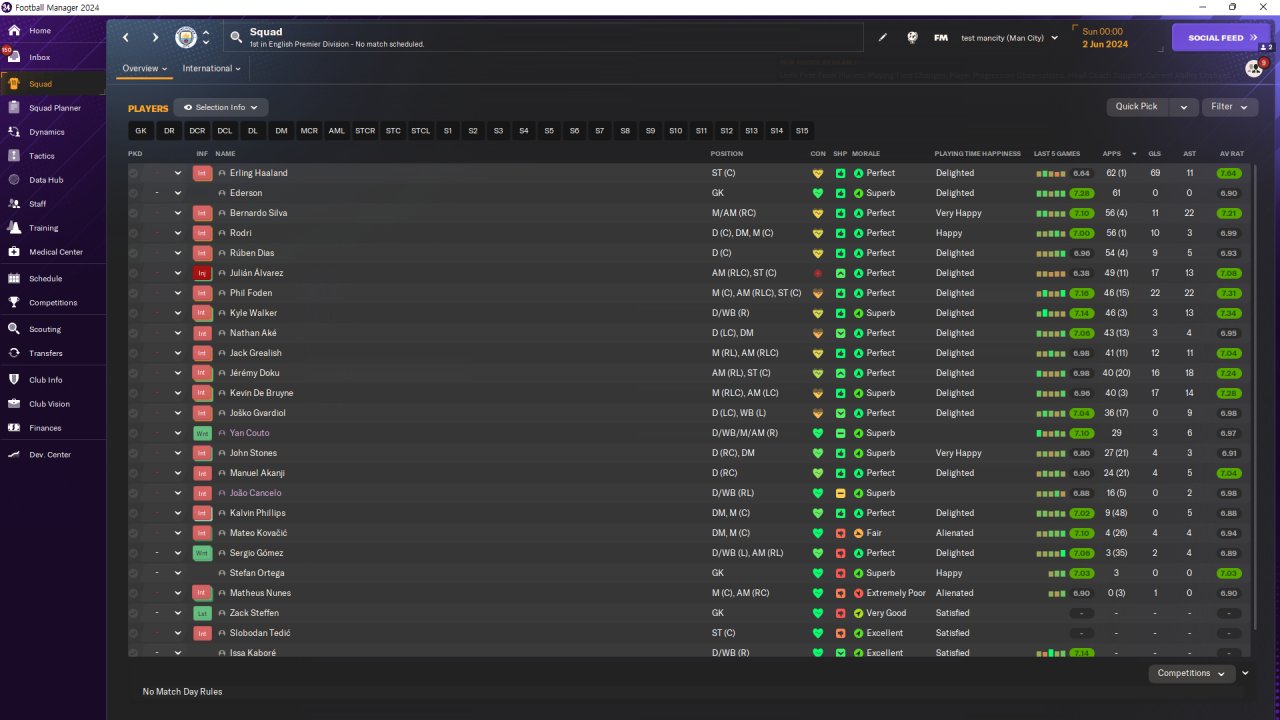The width and height of the screenshot is (1280, 720).
Task: Open Finances sidebar icon
Action: [x=14, y=428]
